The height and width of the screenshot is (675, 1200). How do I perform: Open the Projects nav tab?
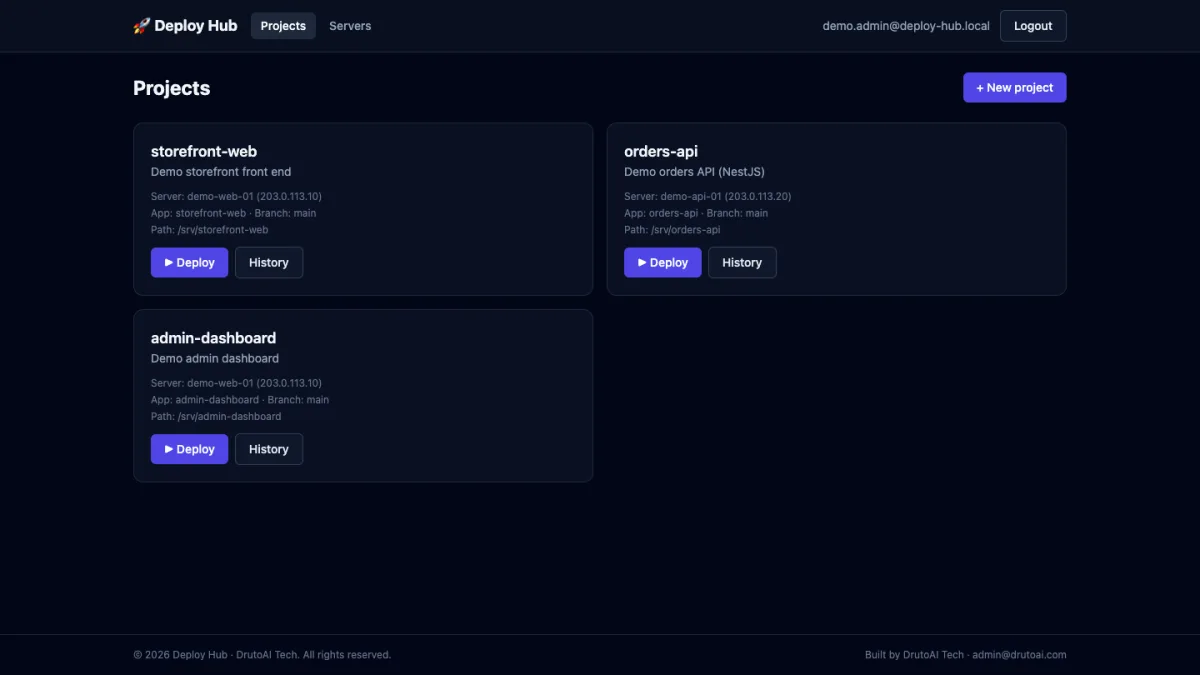tap(283, 26)
